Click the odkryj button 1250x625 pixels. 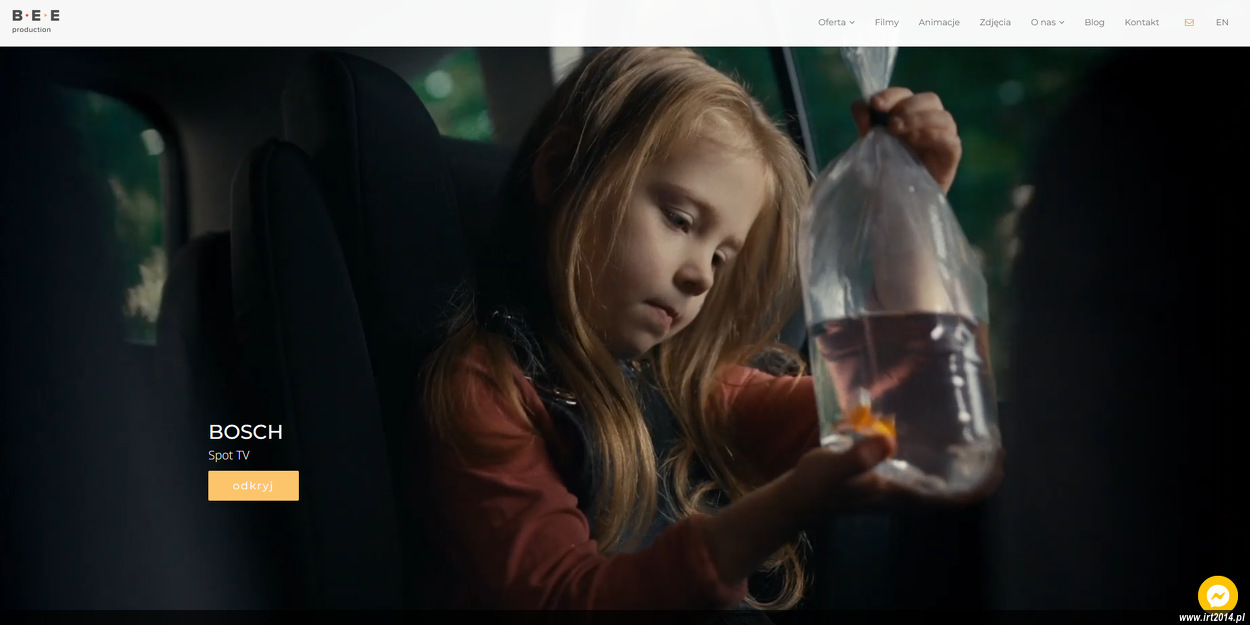(x=253, y=486)
